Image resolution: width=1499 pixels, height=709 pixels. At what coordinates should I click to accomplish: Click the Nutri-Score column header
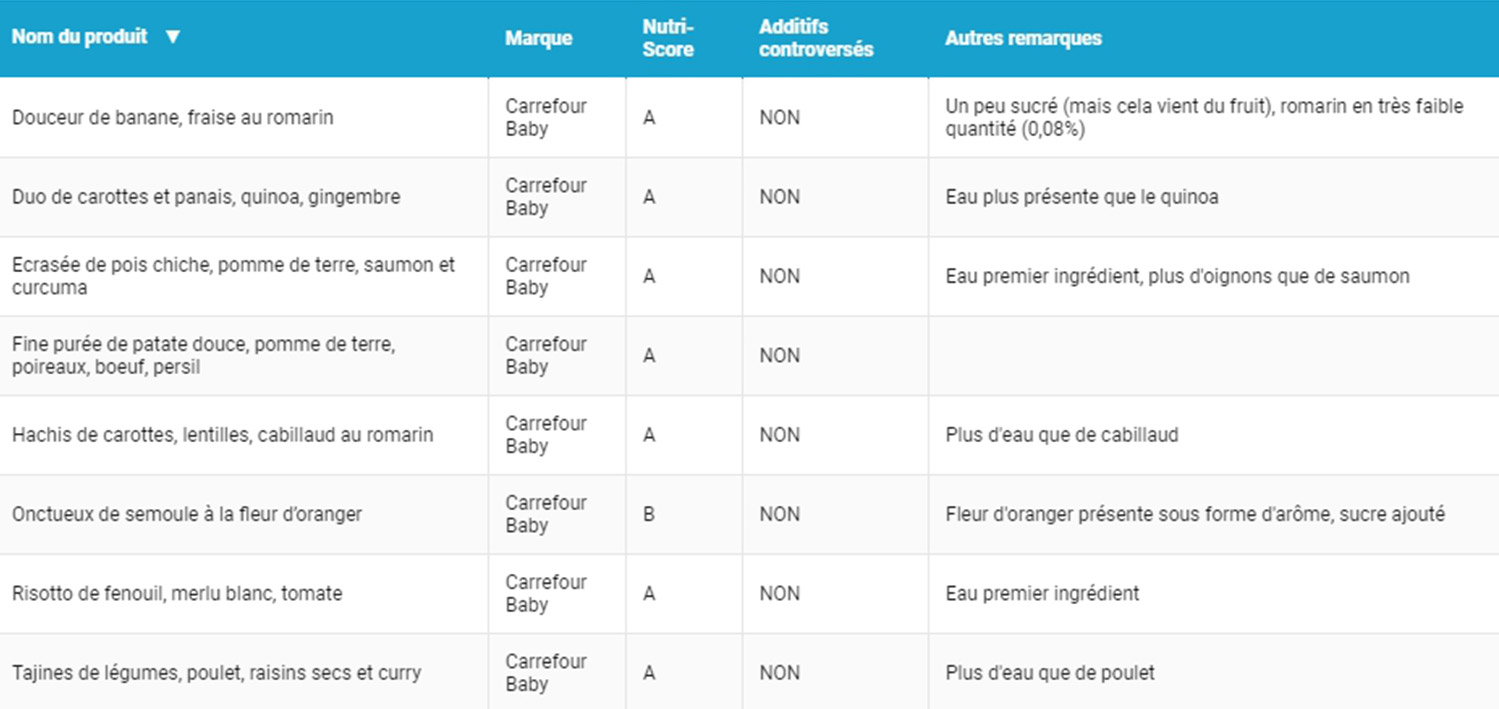click(x=668, y=38)
